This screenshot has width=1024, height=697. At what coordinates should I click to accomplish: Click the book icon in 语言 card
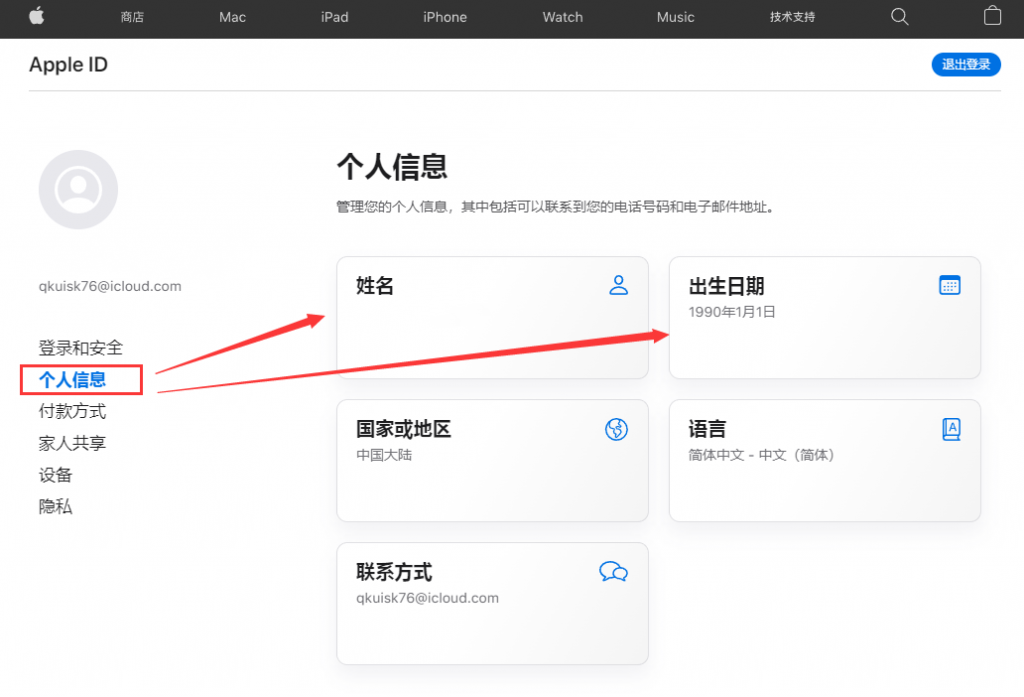tap(950, 430)
